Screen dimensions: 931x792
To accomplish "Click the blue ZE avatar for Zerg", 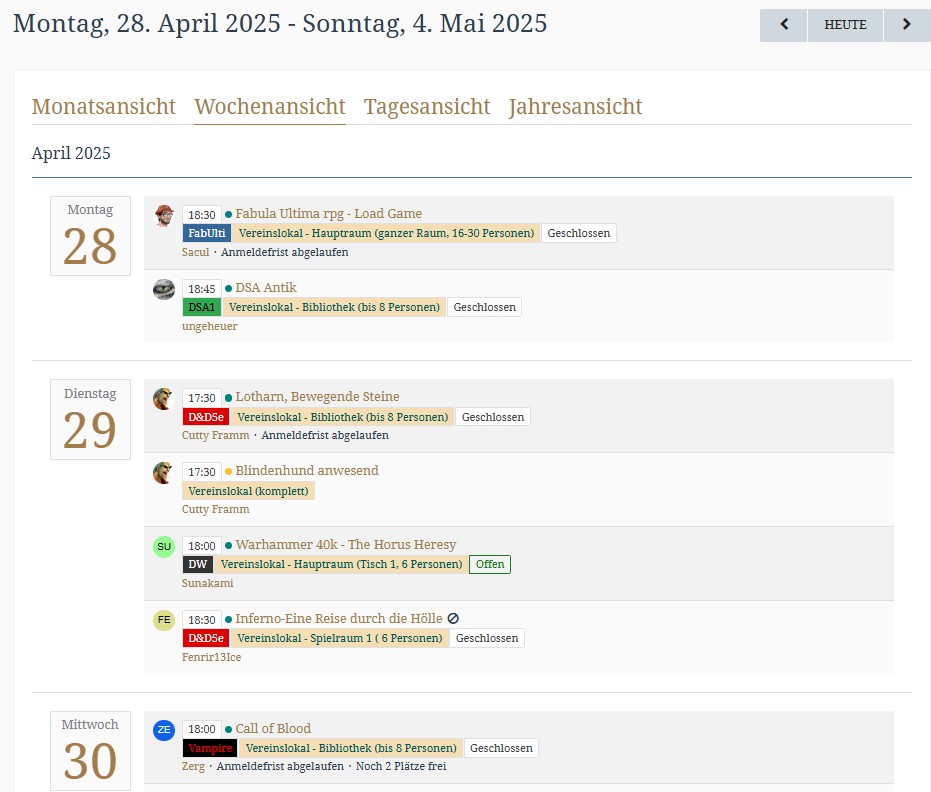I will click(163, 730).
